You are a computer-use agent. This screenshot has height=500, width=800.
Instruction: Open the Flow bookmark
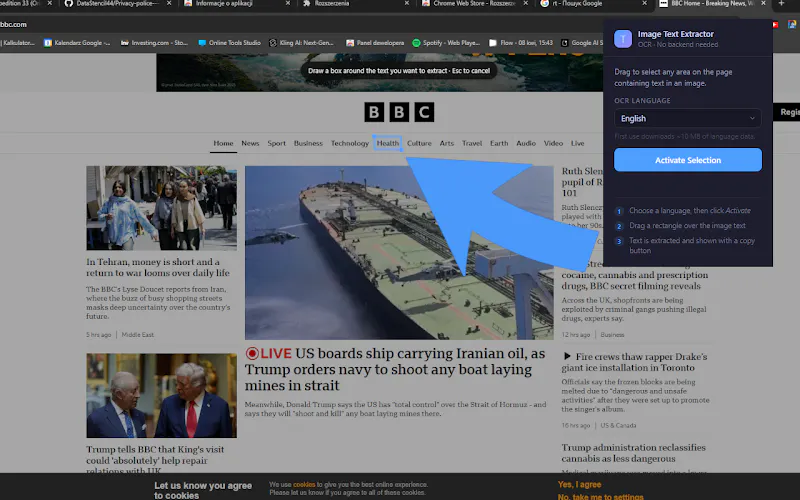click(x=521, y=43)
